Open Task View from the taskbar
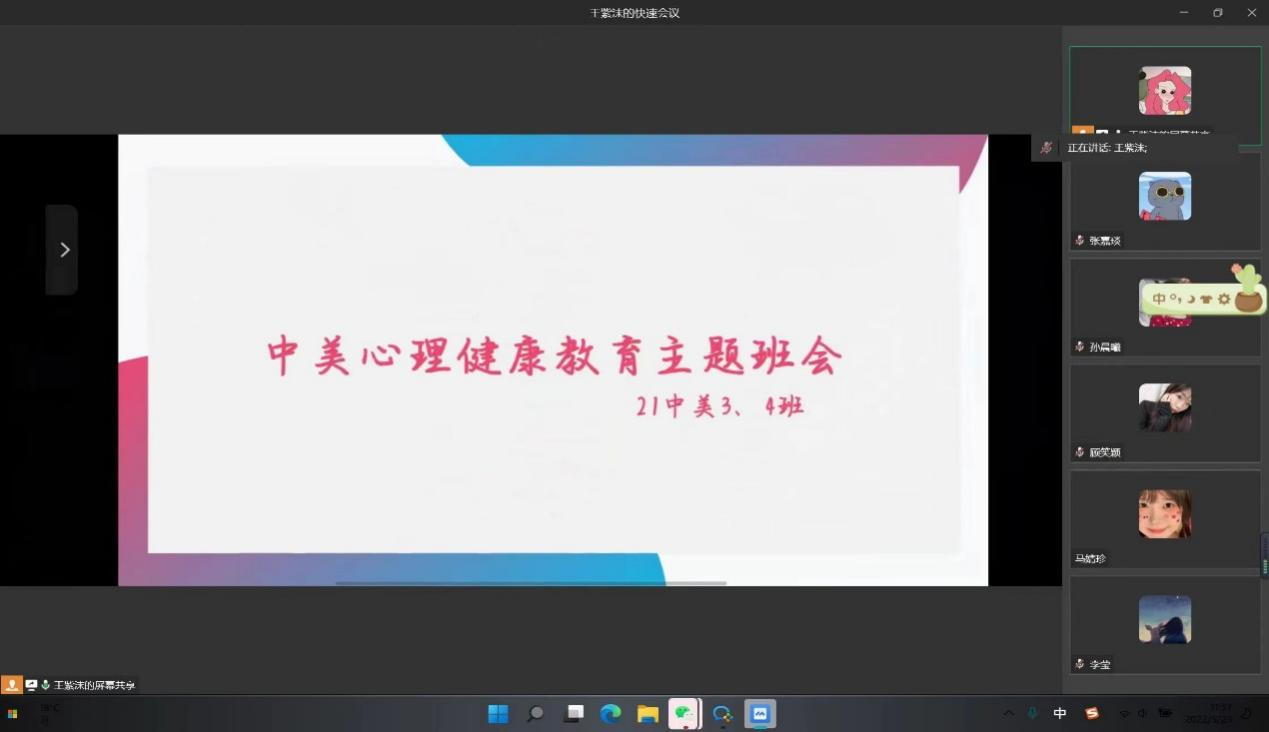 point(574,714)
